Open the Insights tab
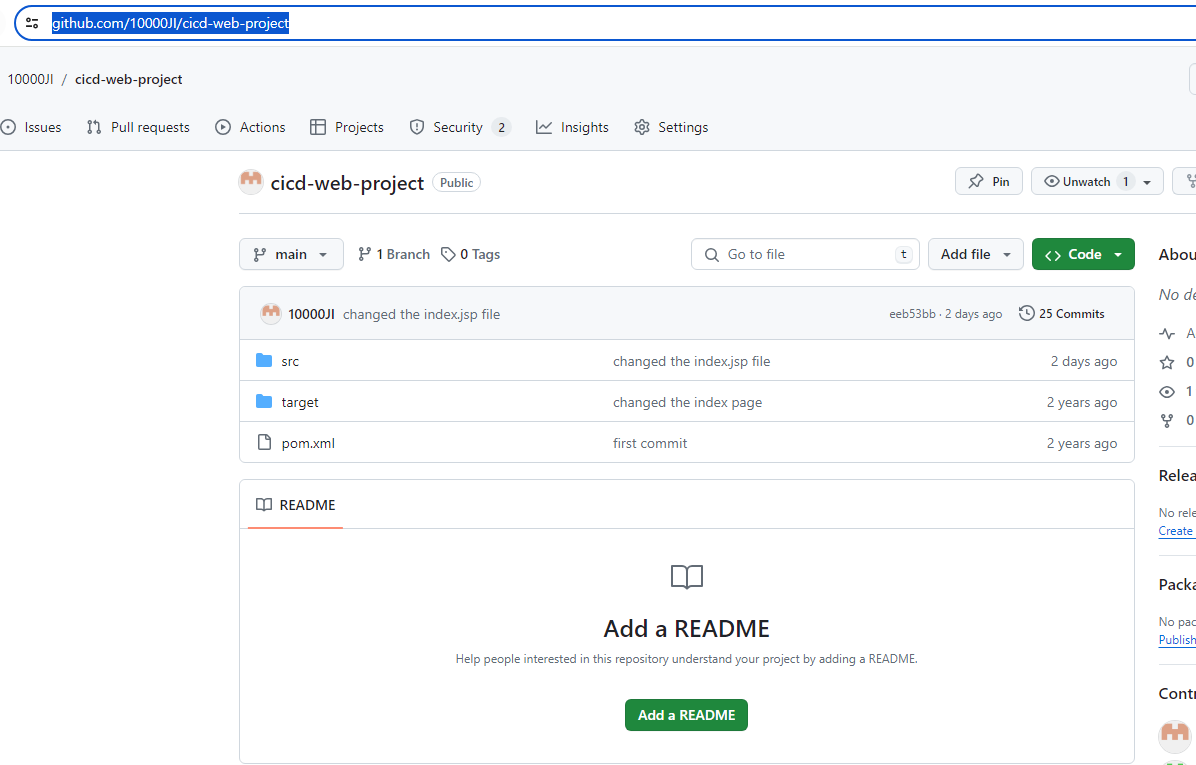Viewport: 1196px width, 765px height. coord(572,127)
